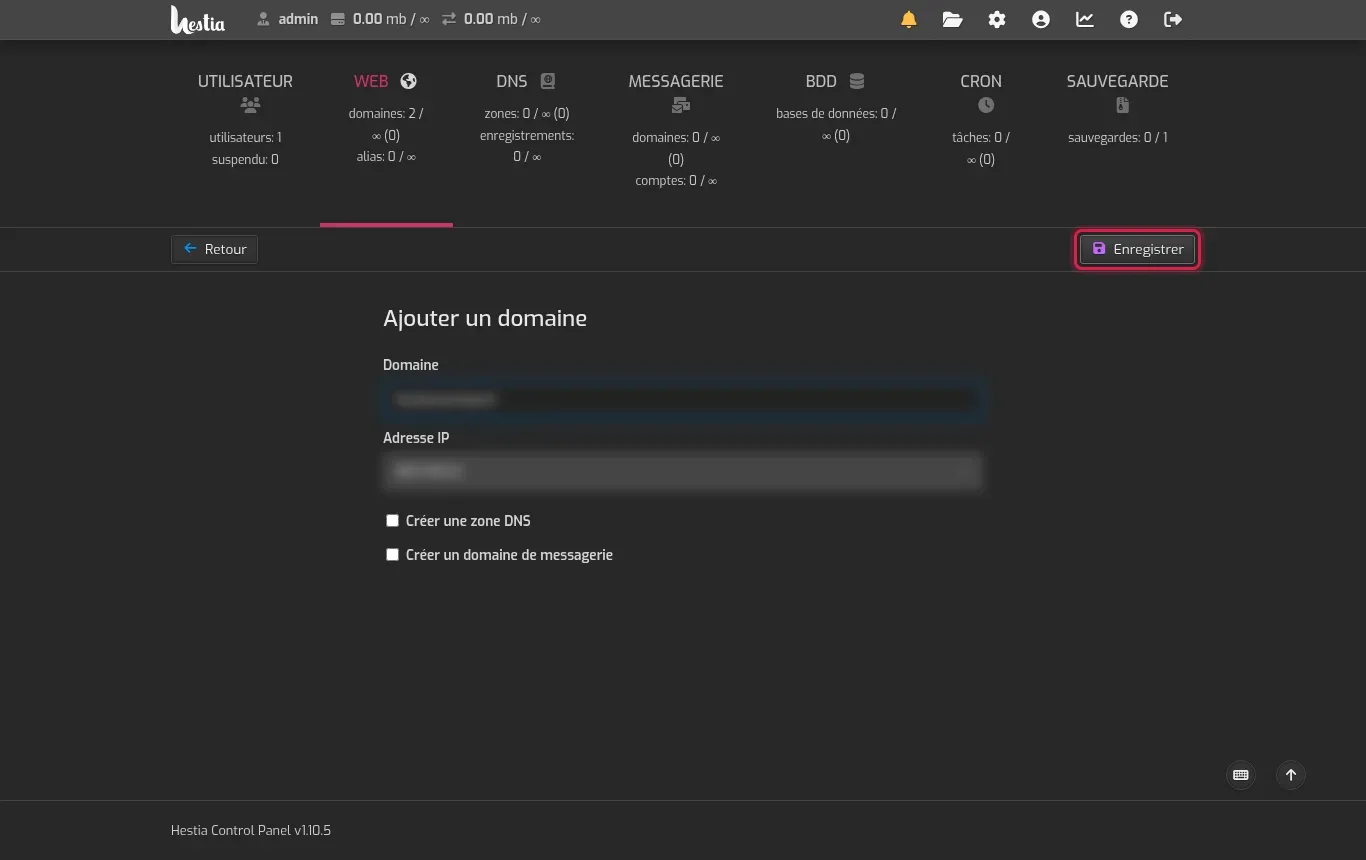
Task: Click the Hestia logo
Action: [198, 19]
